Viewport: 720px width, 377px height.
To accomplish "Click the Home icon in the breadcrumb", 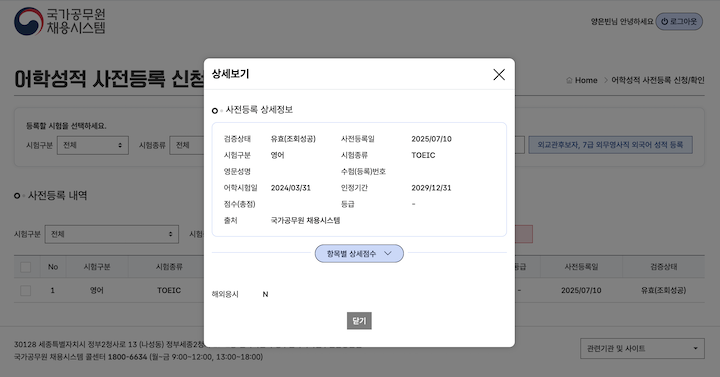I will [569, 80].
